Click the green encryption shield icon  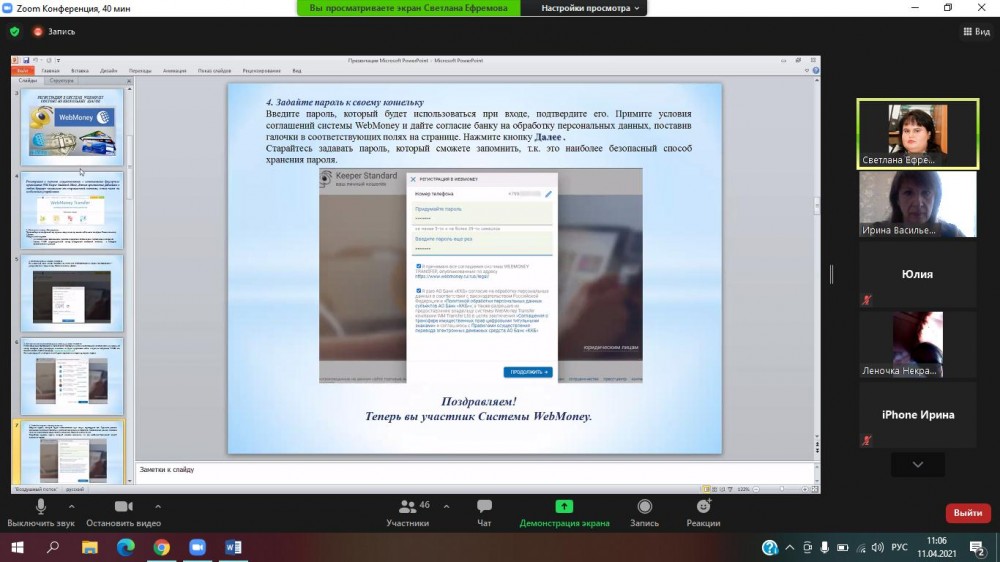(15, 31)
